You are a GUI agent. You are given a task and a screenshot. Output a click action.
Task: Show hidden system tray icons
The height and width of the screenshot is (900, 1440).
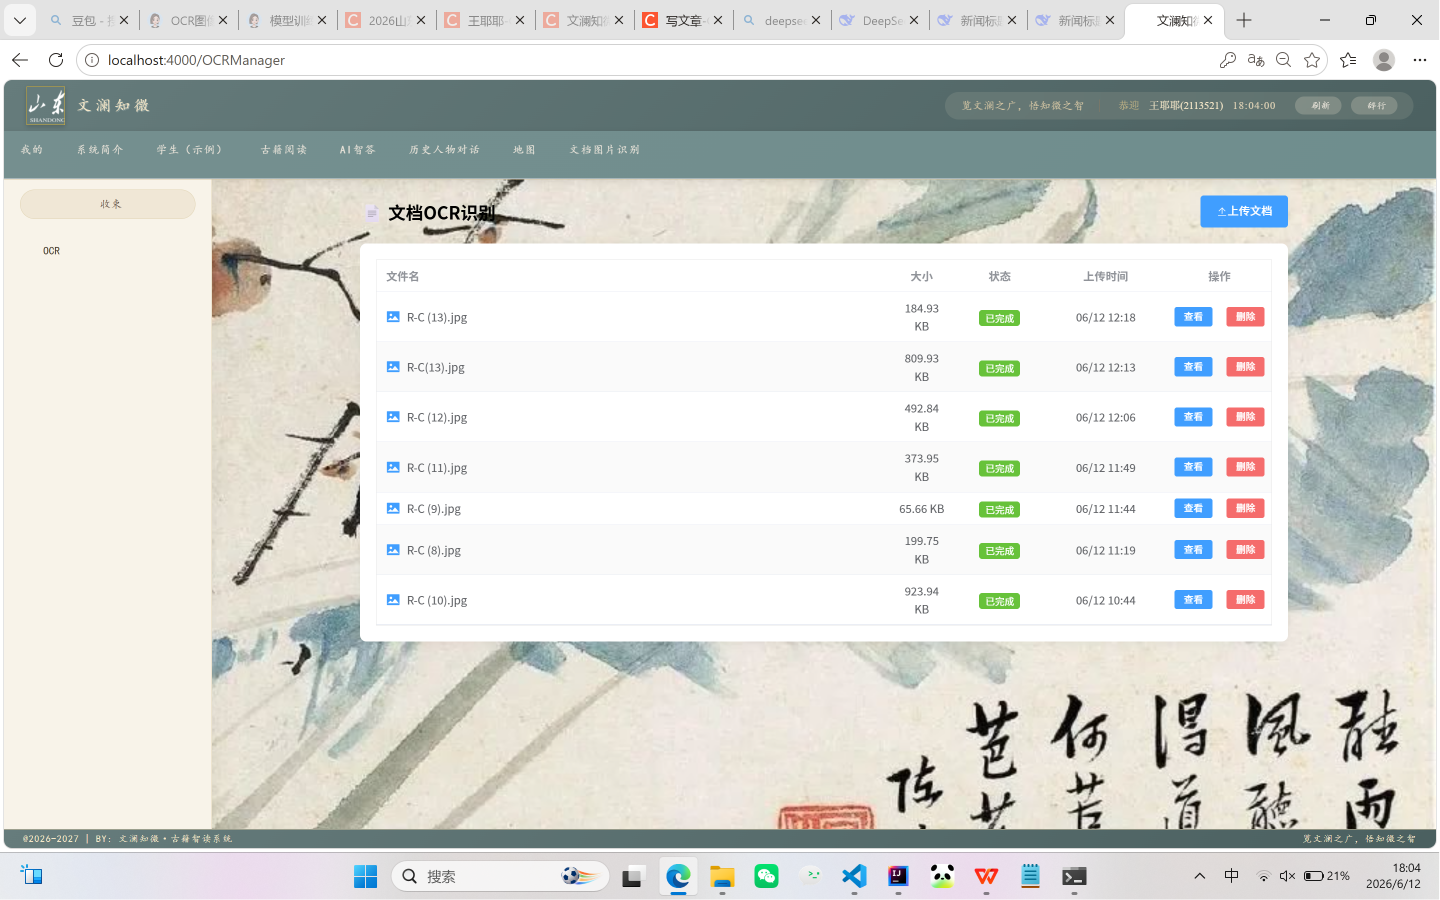[x=1199, y=876]
